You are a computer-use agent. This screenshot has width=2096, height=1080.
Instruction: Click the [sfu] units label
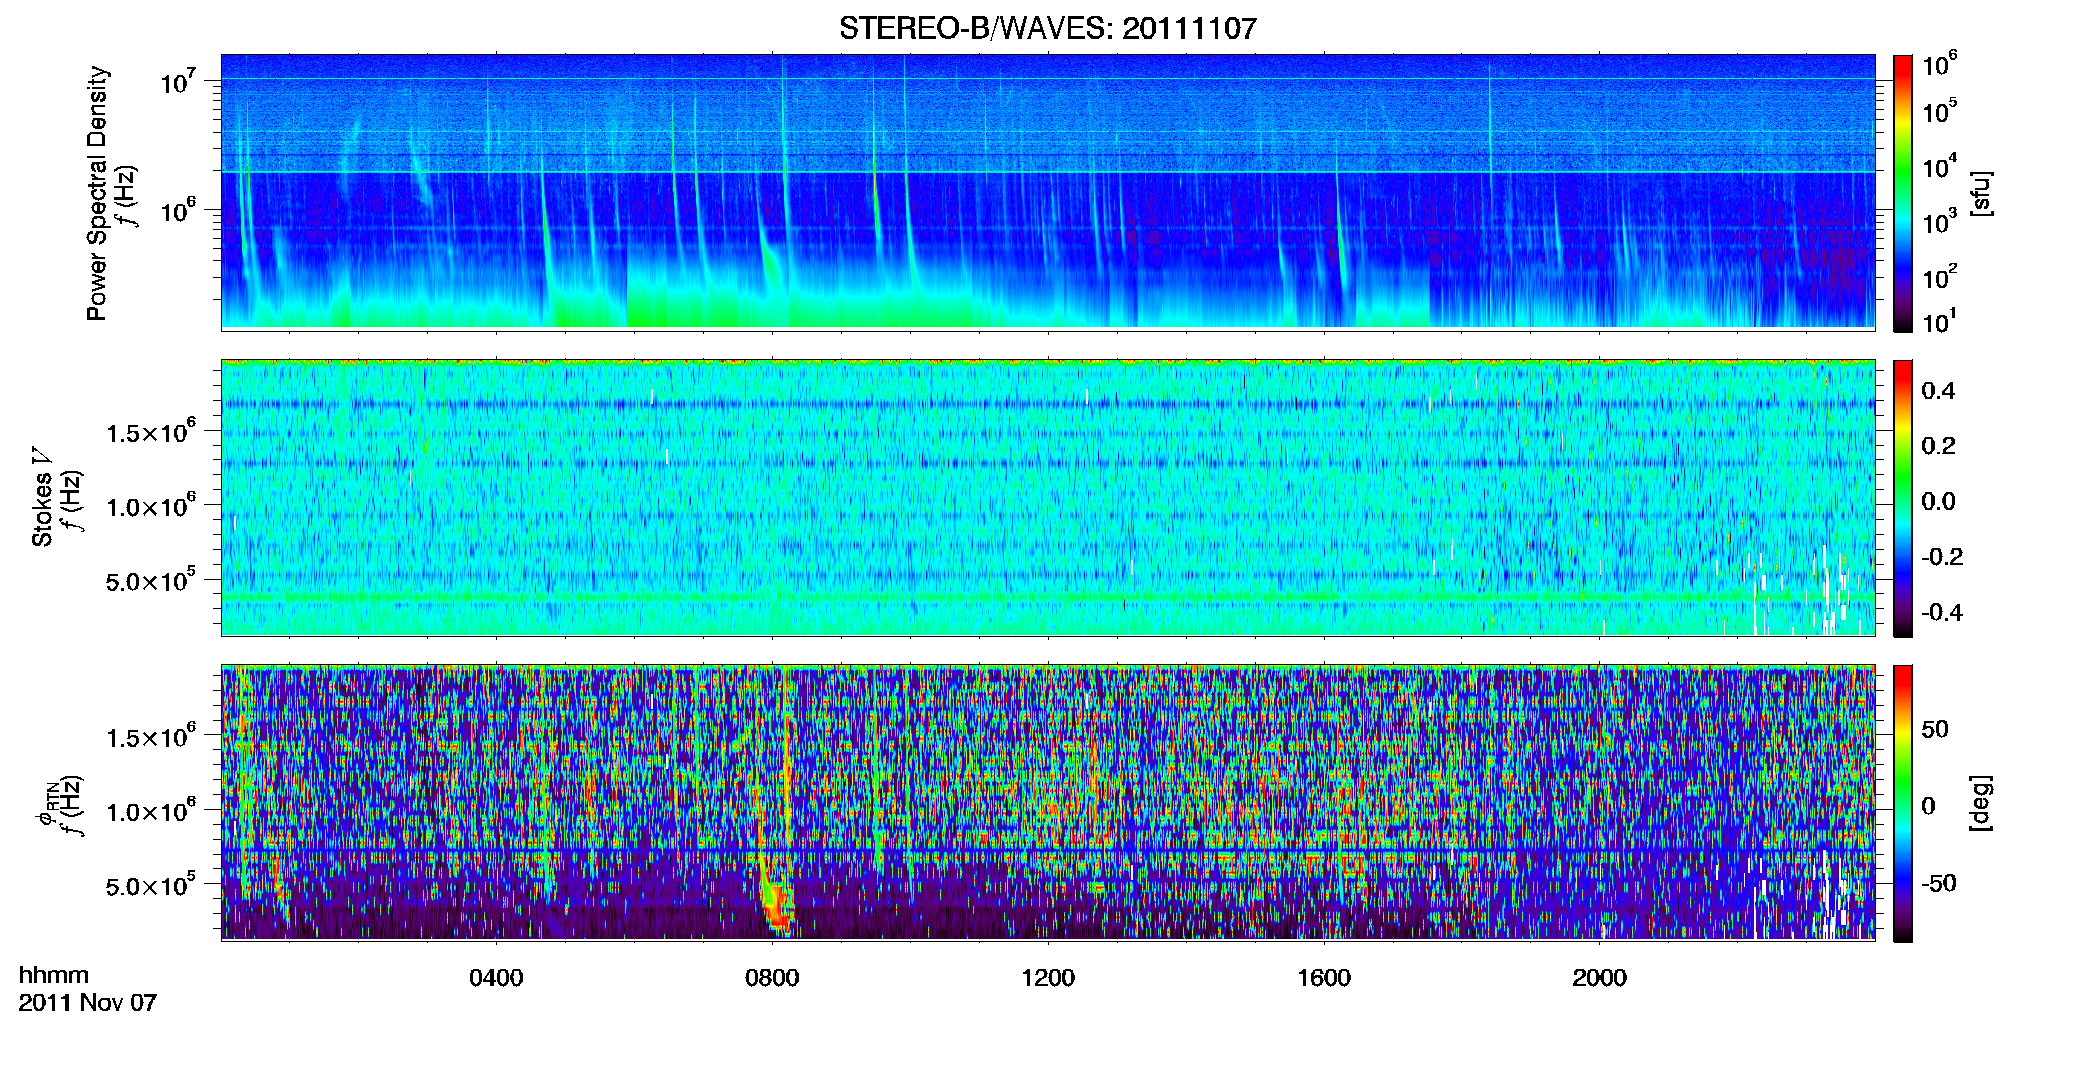point(1982,193)
